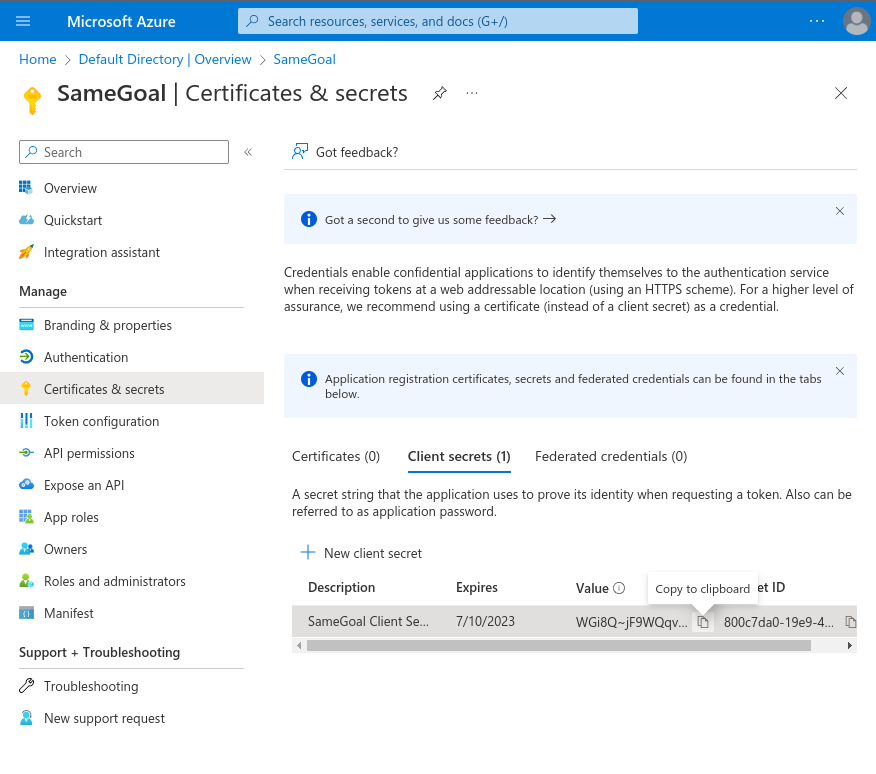Image resolution: width=876 pixels, height=774 pixels.
Task: Dismiss the feedback request banner
Action: coord(840,211)
